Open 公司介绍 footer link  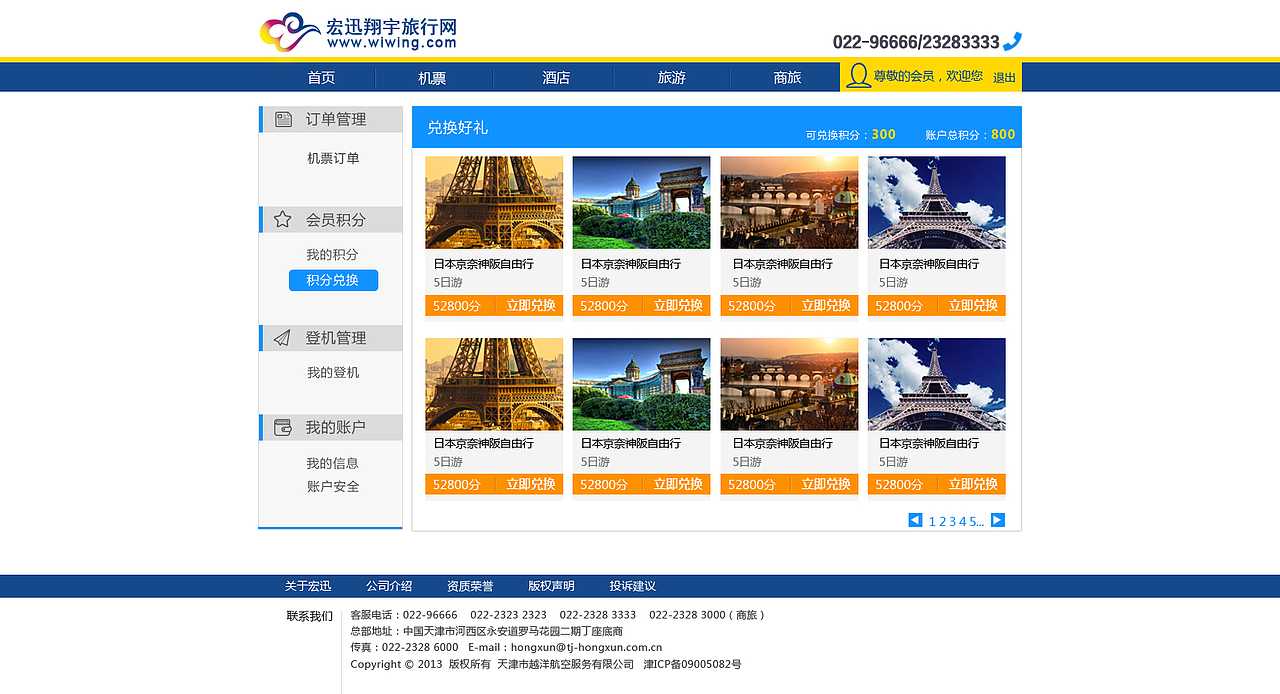coord(389,586)
